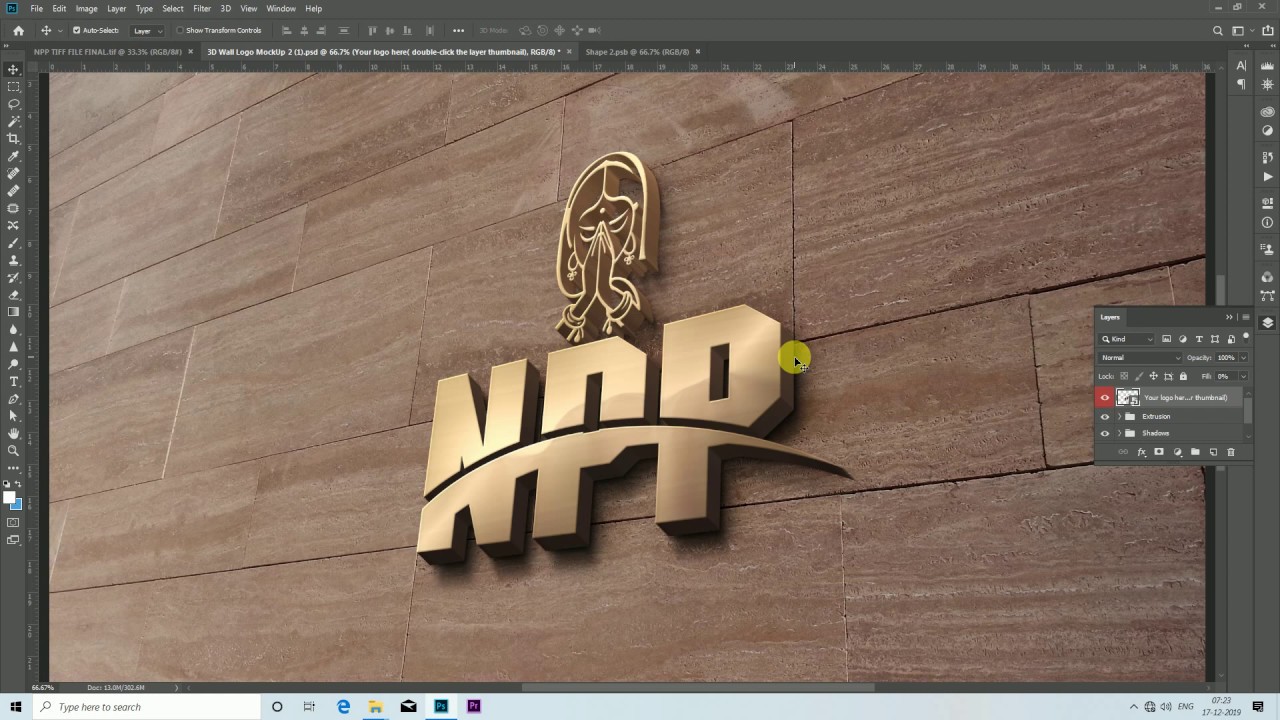Toggle layer filtering switch on or off
Screen dimensions: 1280x720
[x=1246, y=337]
